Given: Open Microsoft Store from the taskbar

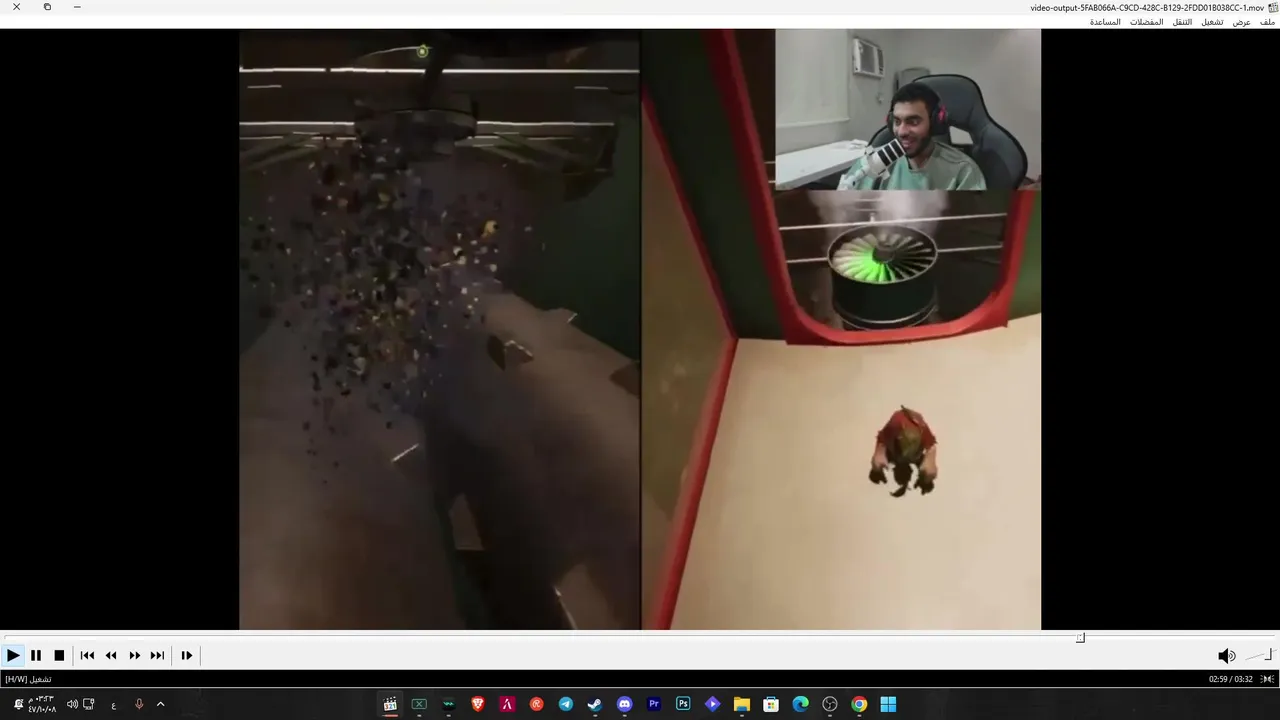Looking at the screenshot, I should [771, 704].
